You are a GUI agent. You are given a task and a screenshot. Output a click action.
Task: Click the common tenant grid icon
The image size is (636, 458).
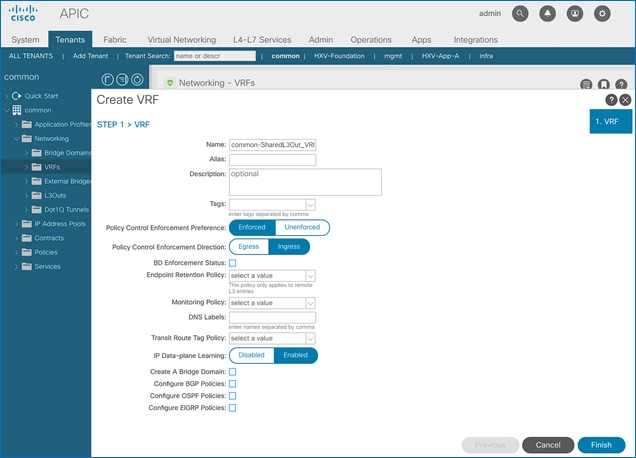17,110
